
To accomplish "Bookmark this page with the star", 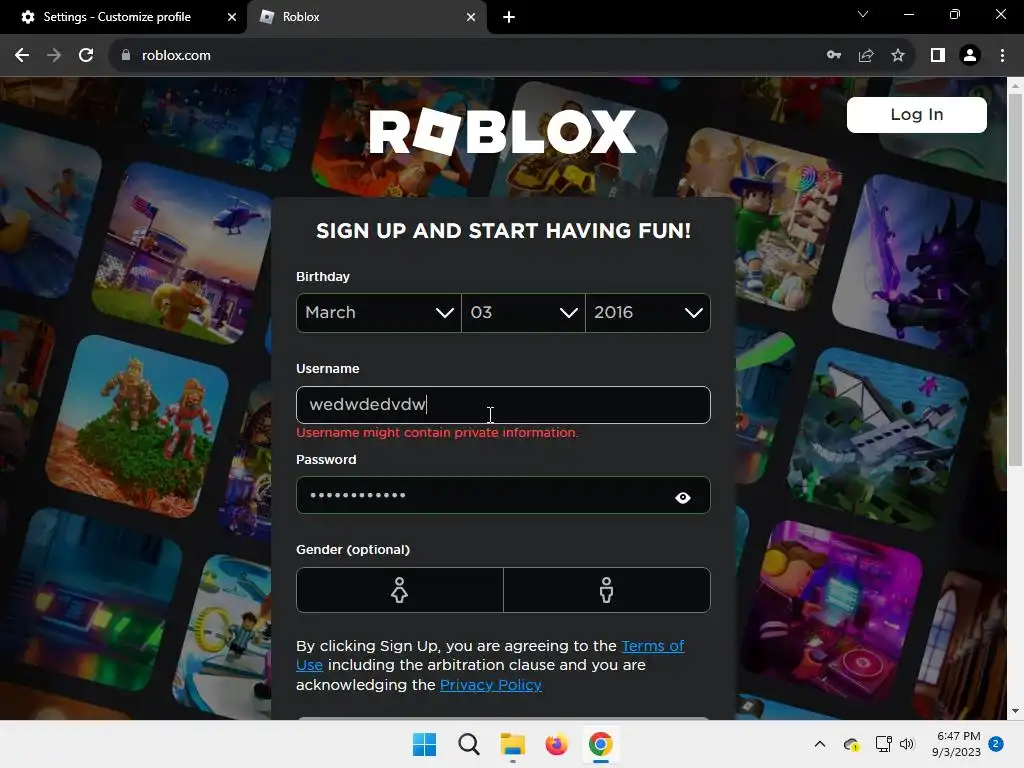I will click(898, 56).
